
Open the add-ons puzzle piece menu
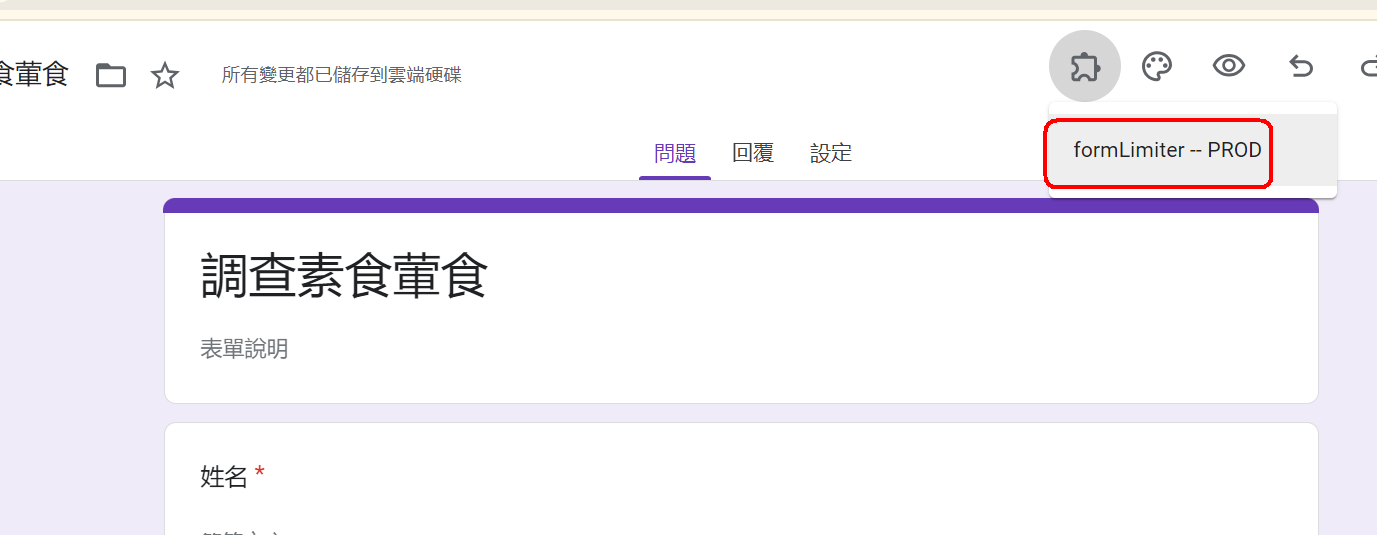1084,67
